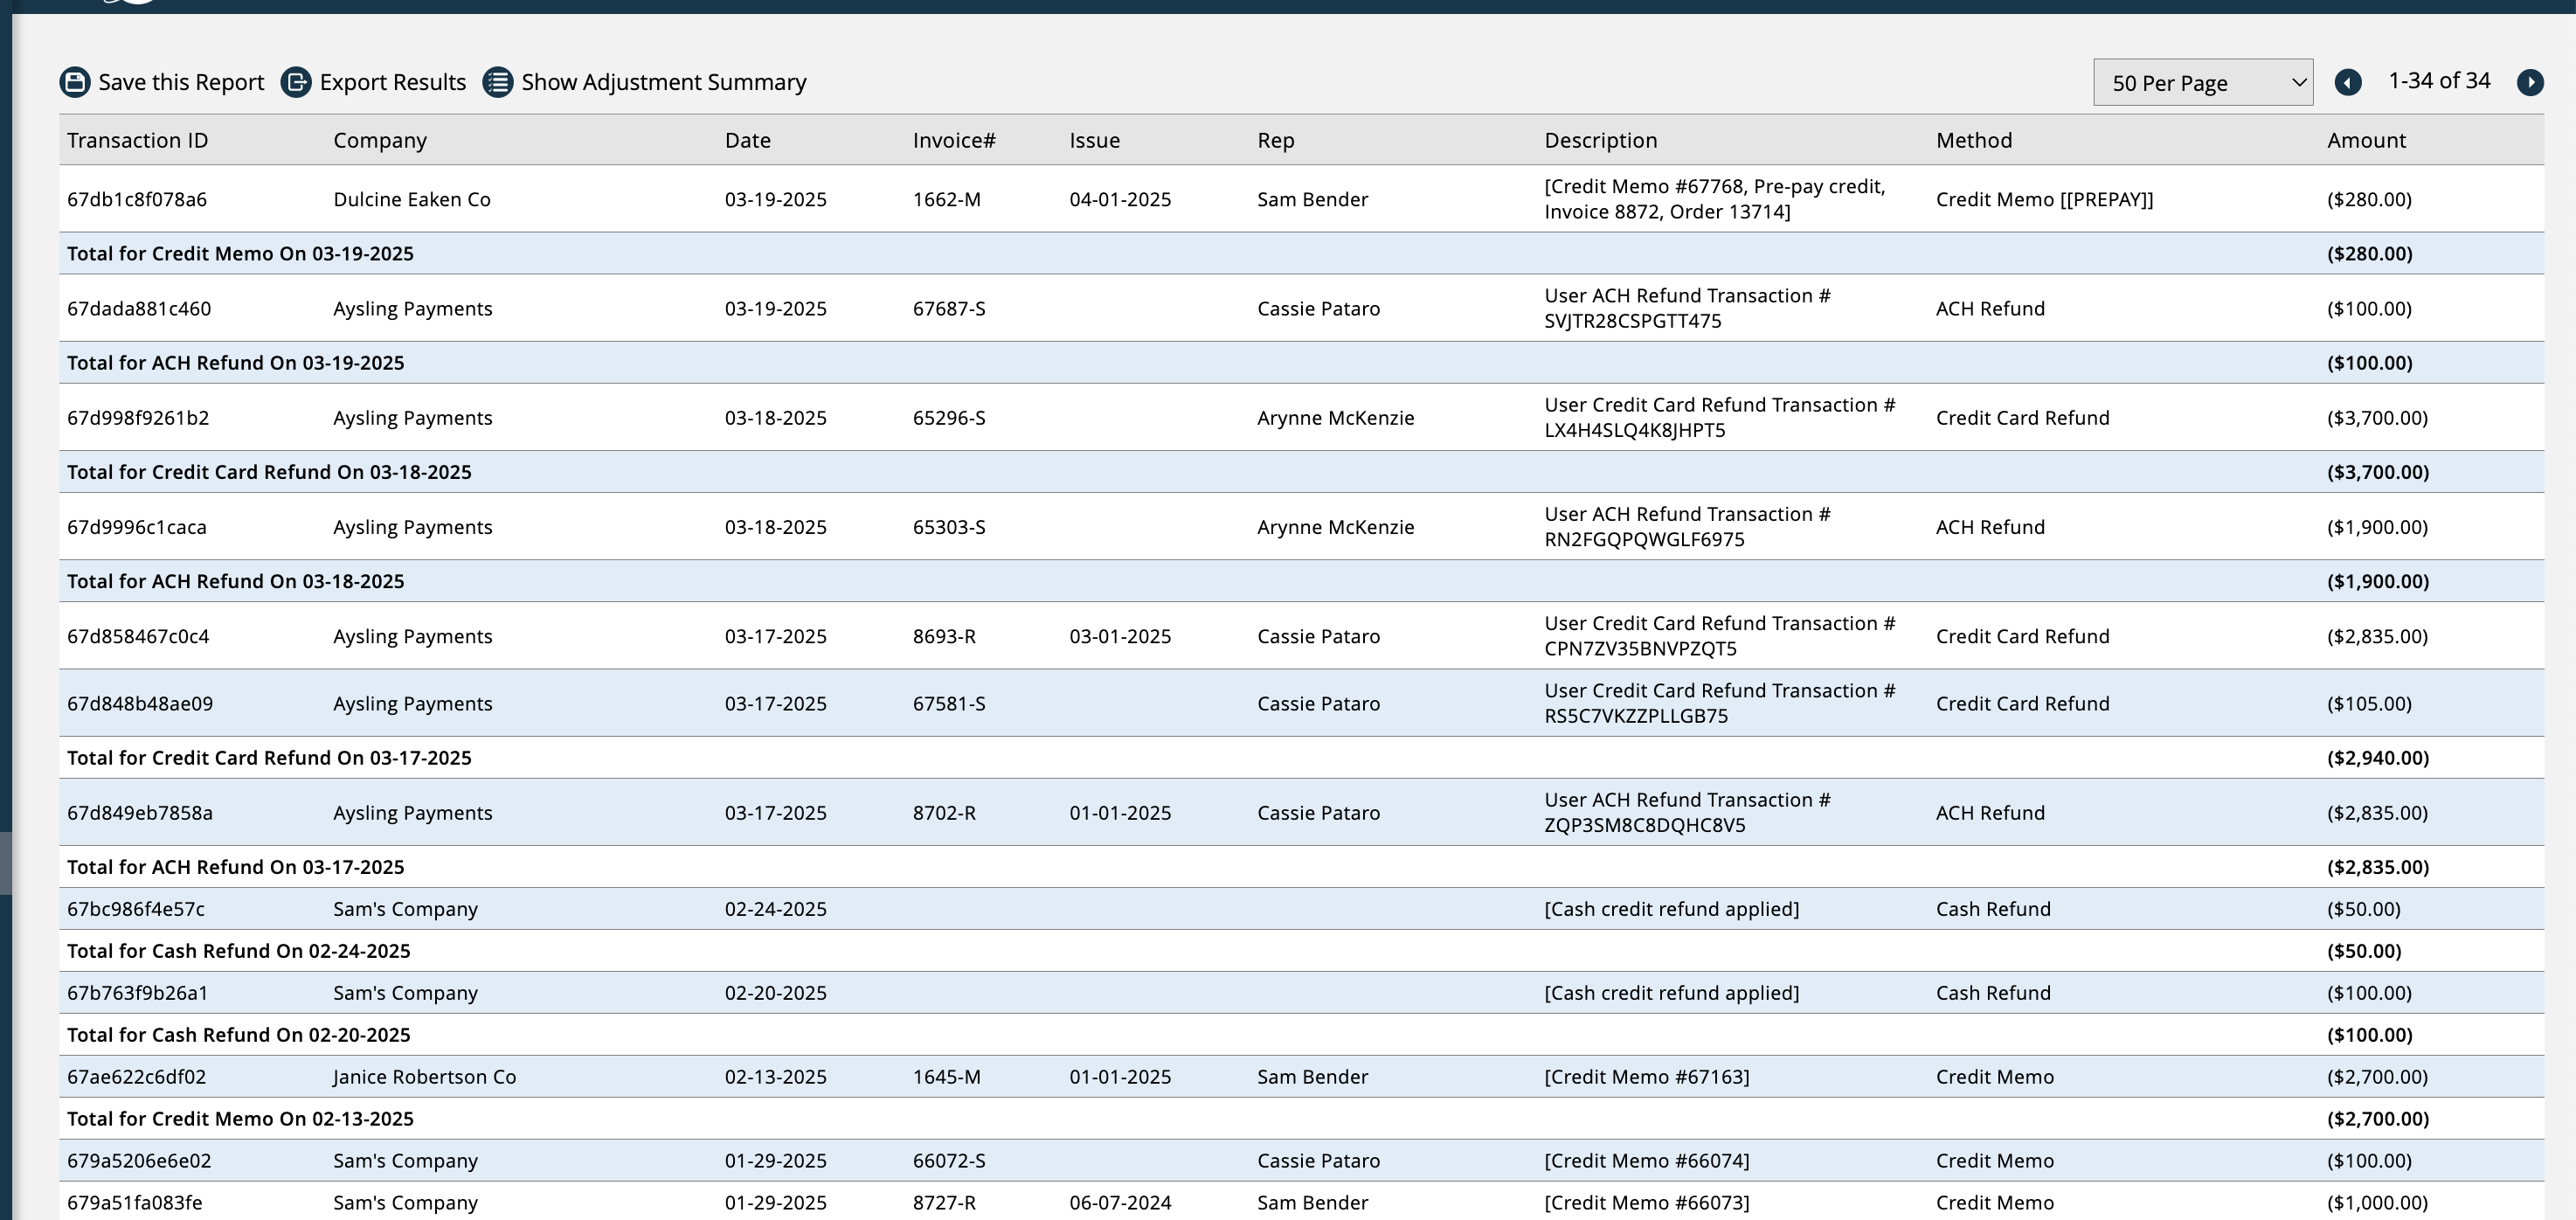Viewport: 2576px width, 1220px height.
Task: Click Export Results link
Action: click(393, 82)
